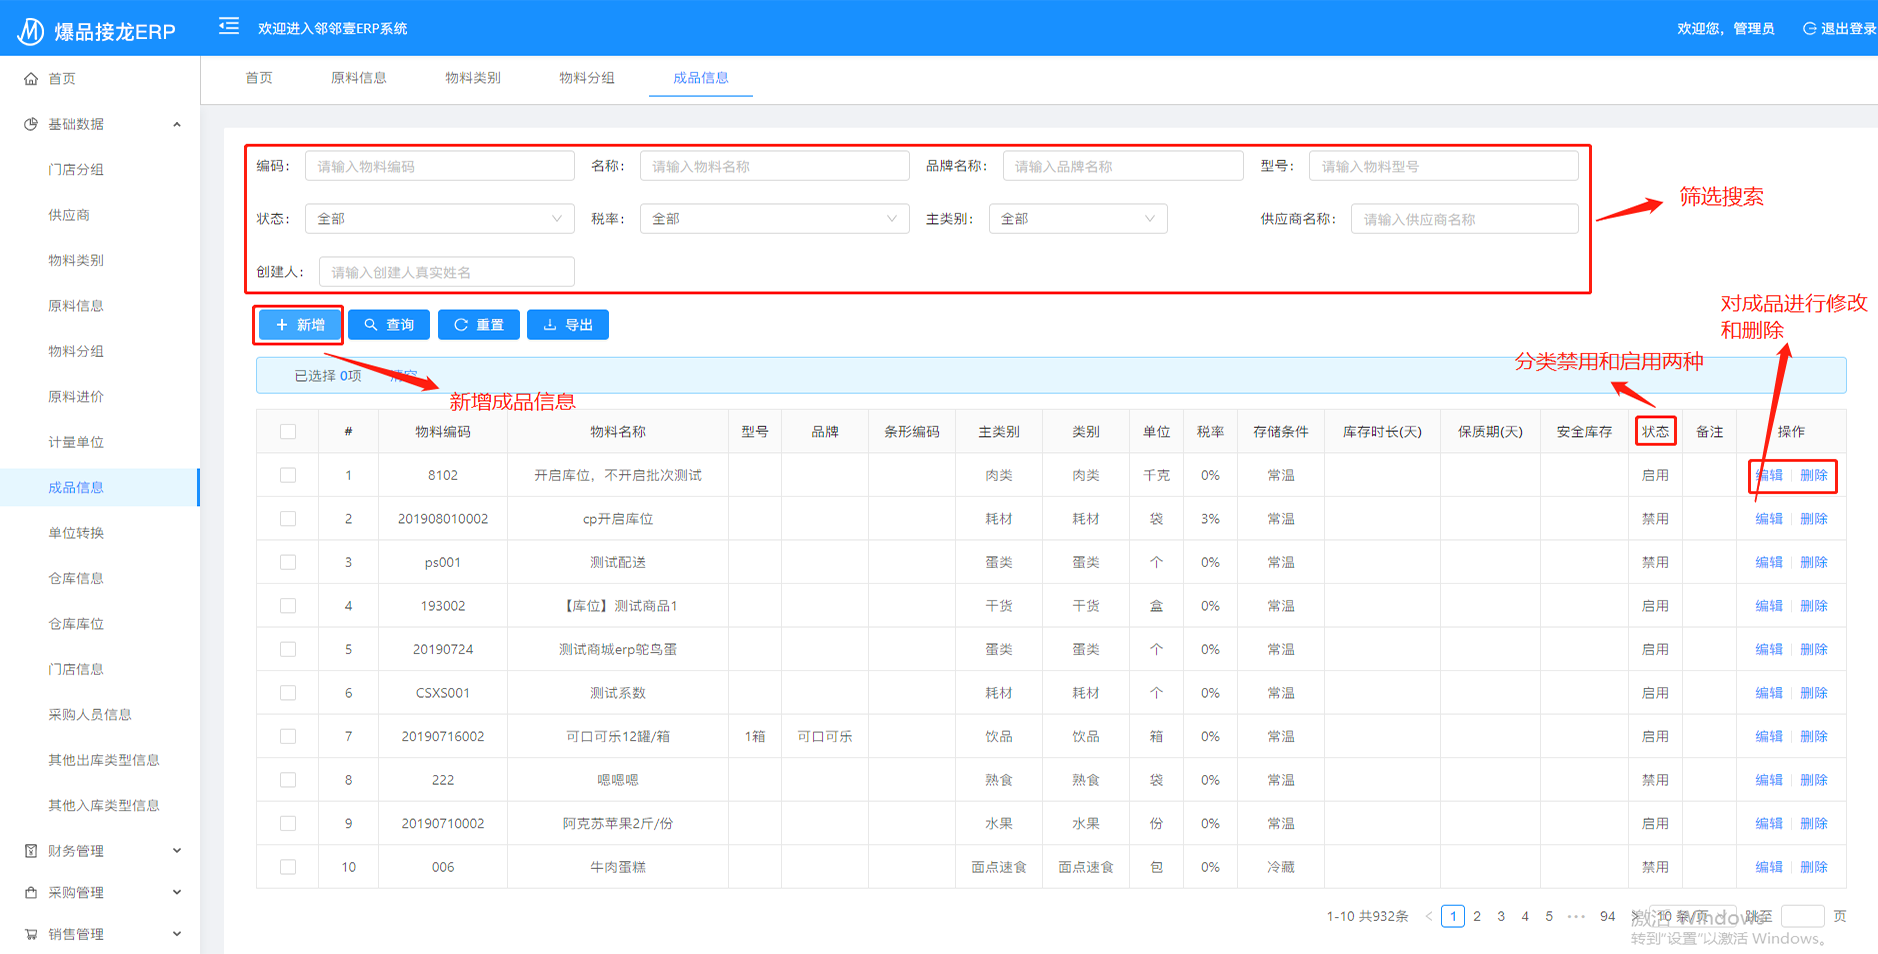Open 采购人员信息 in the sidebar

[x=90, y=714]
